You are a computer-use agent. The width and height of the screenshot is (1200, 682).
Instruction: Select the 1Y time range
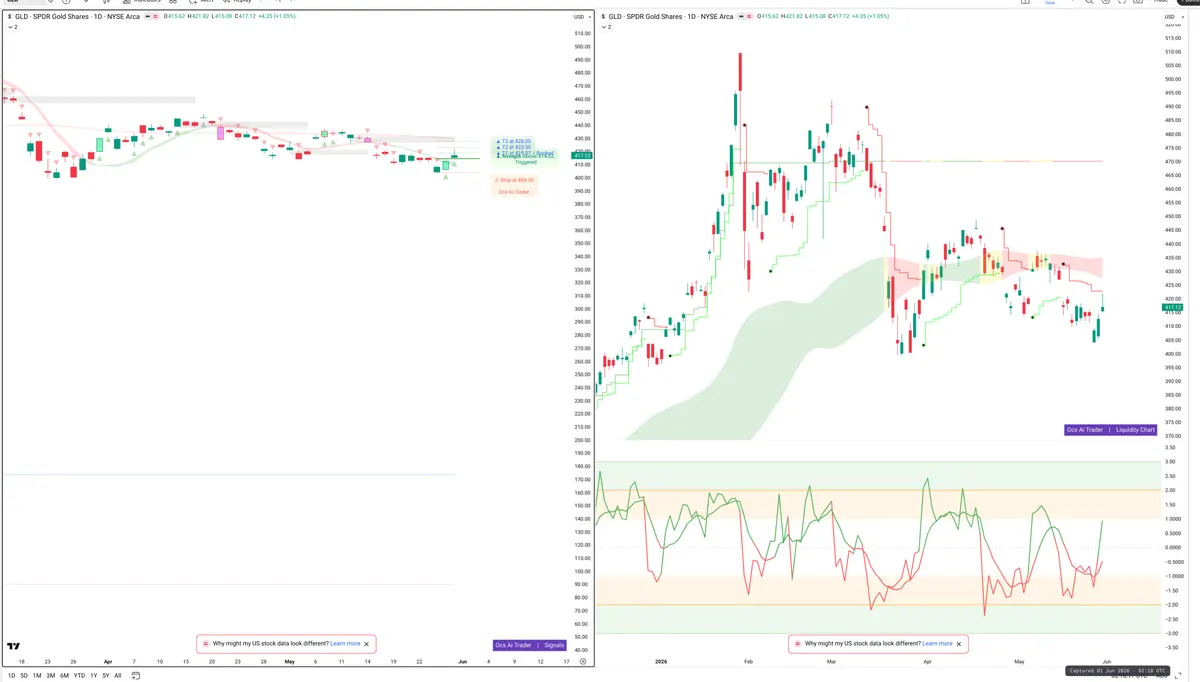(x=94, y=676)
